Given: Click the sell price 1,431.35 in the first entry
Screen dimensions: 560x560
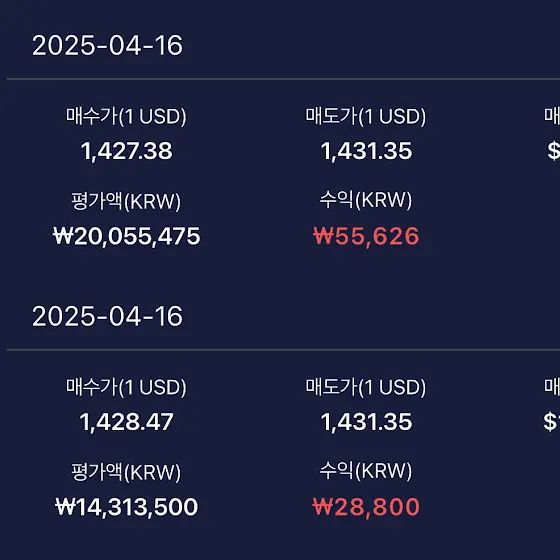Looking at the screenshot, I should tap(366, 151).
